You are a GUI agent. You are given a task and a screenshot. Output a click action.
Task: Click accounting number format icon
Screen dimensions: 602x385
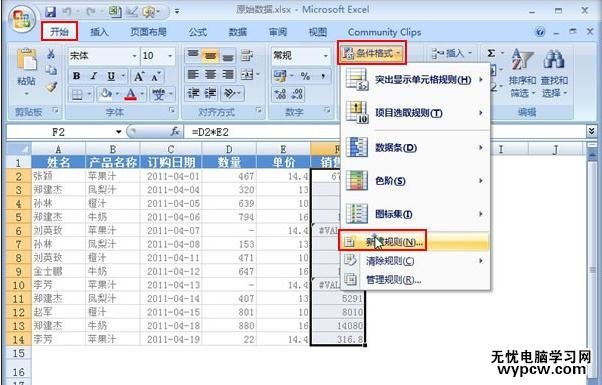(x=280, y=76)
